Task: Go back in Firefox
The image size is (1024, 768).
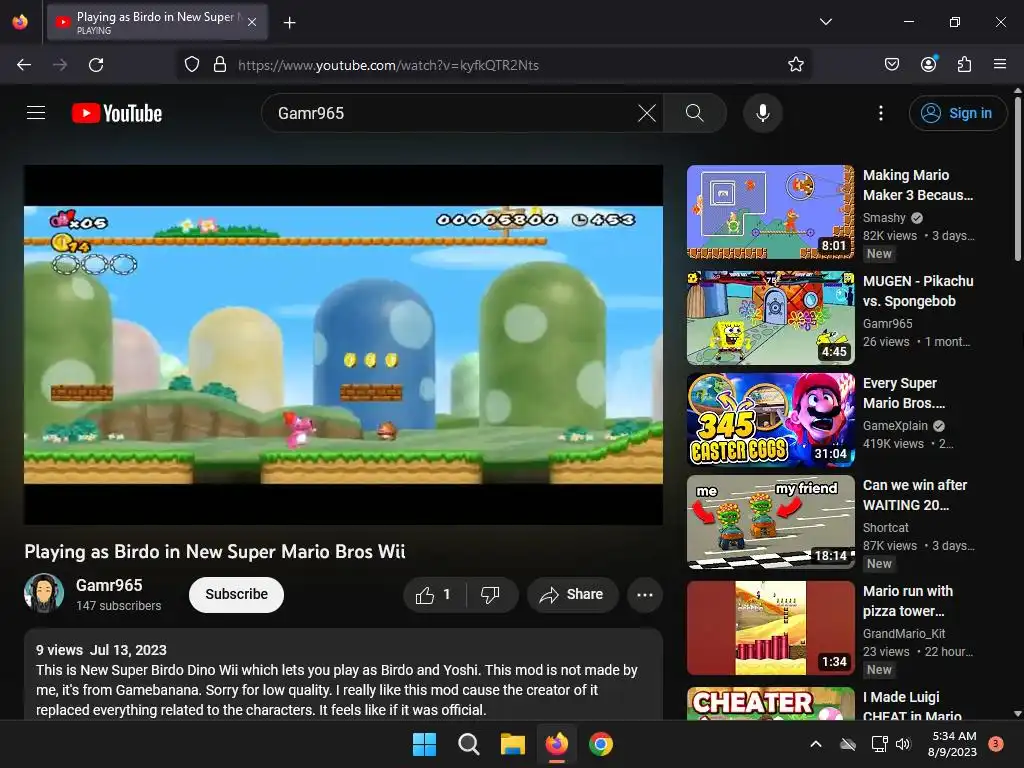Action: (24, 65)
